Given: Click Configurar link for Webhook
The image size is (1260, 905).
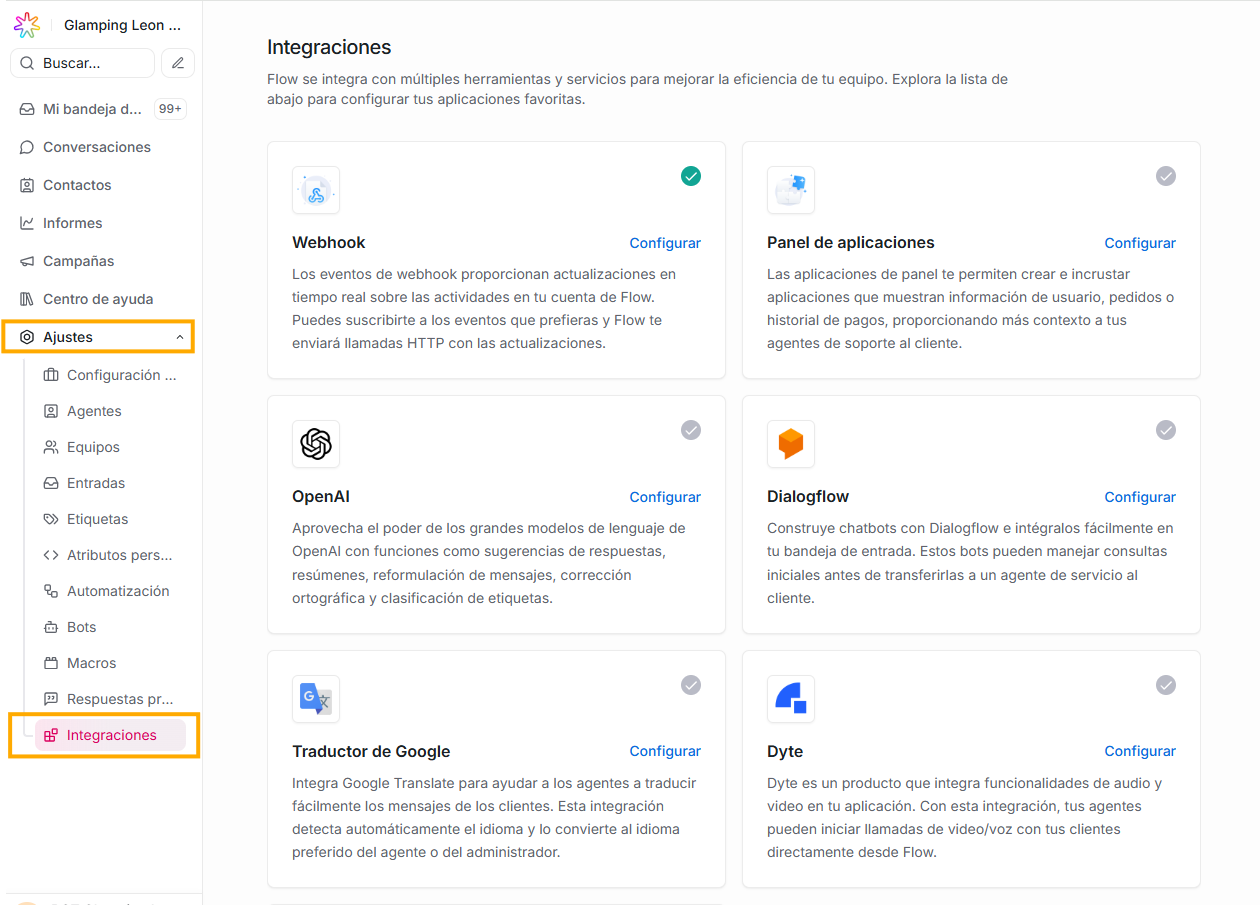Looking at the screenshot, I should (665, 243).
